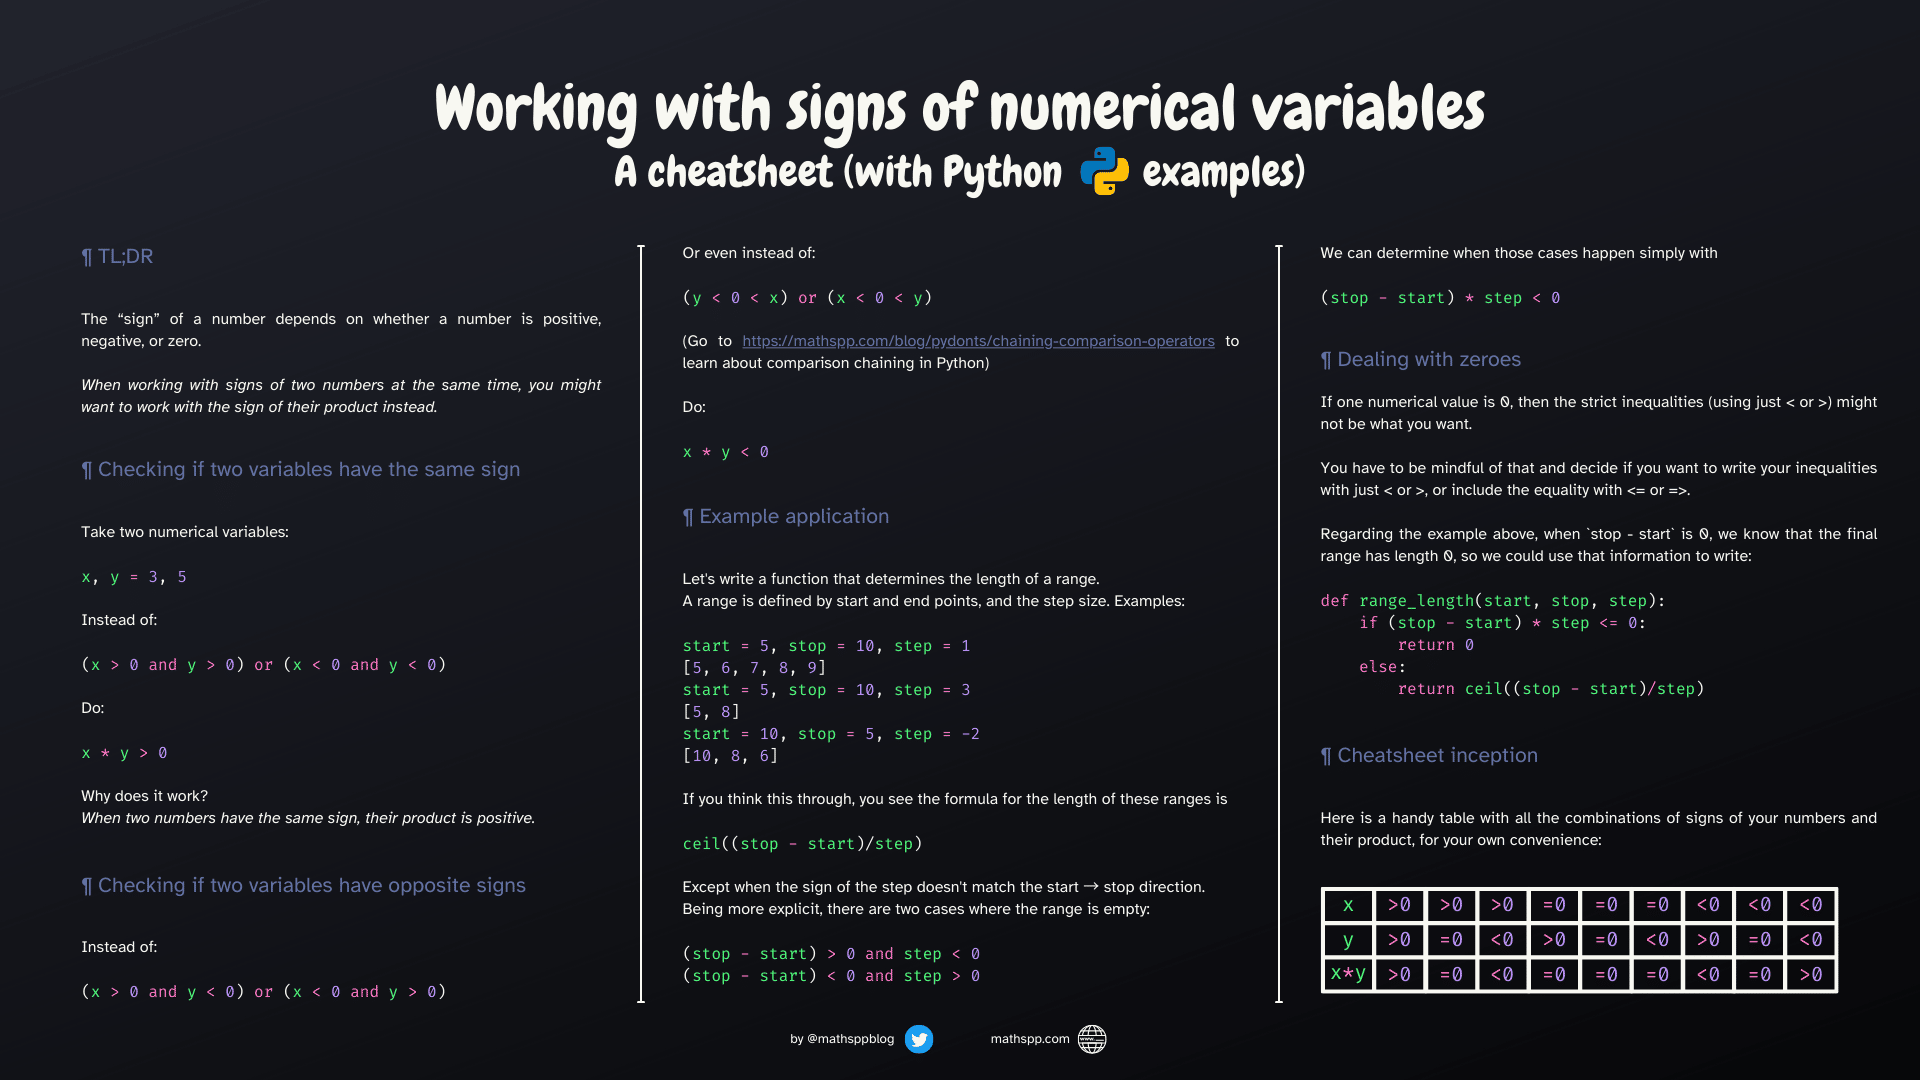Click '(x > 0 and y > 0) or (x < 0 and y < 0)'
Image resolution: width=1920 pixels, height=1080 pixels.
click(264, 665)
